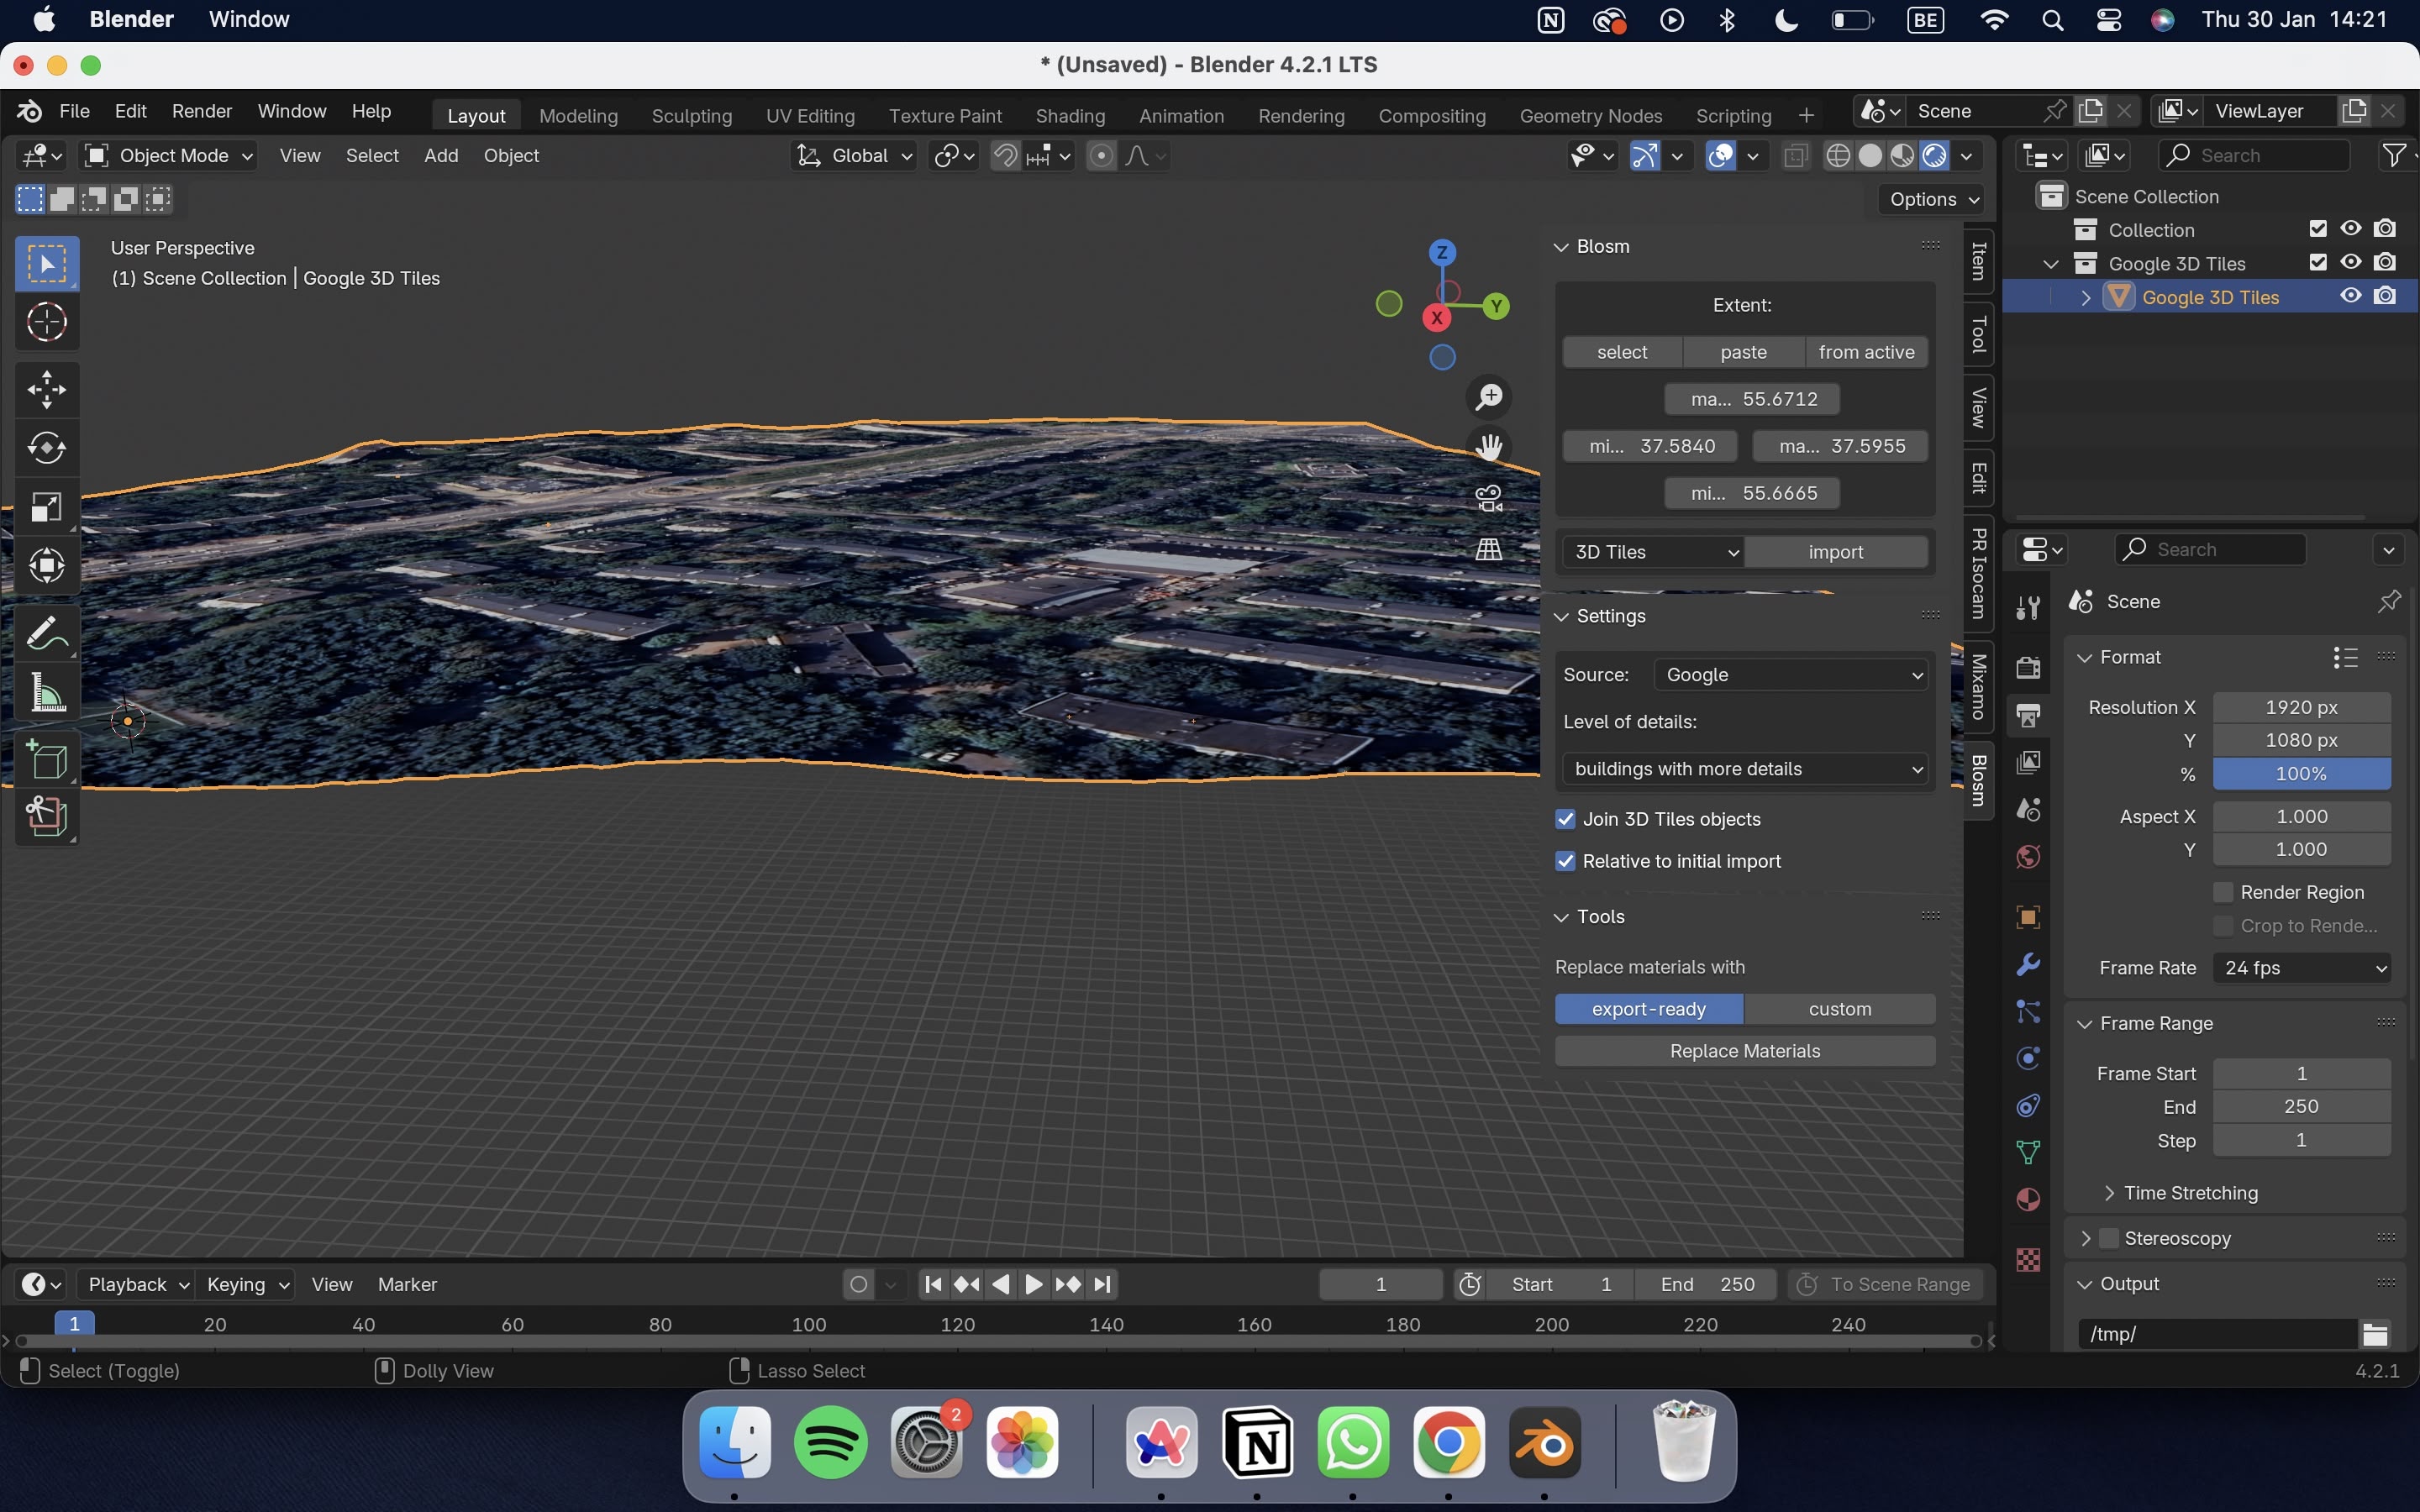Open the Level of details dropdown
The width and height of the screenshot is (2420, 1512).
1746,769
